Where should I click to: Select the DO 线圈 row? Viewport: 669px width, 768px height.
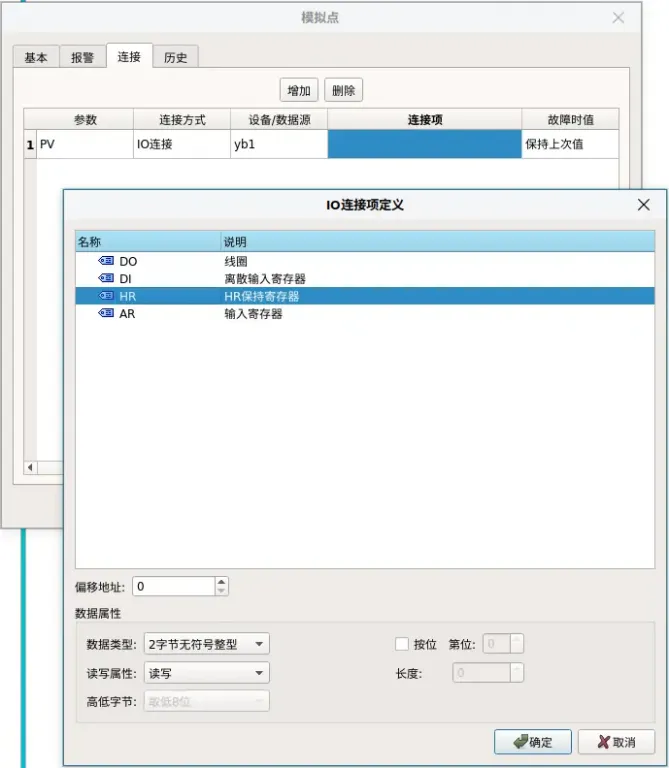click(x=365, y=261)
